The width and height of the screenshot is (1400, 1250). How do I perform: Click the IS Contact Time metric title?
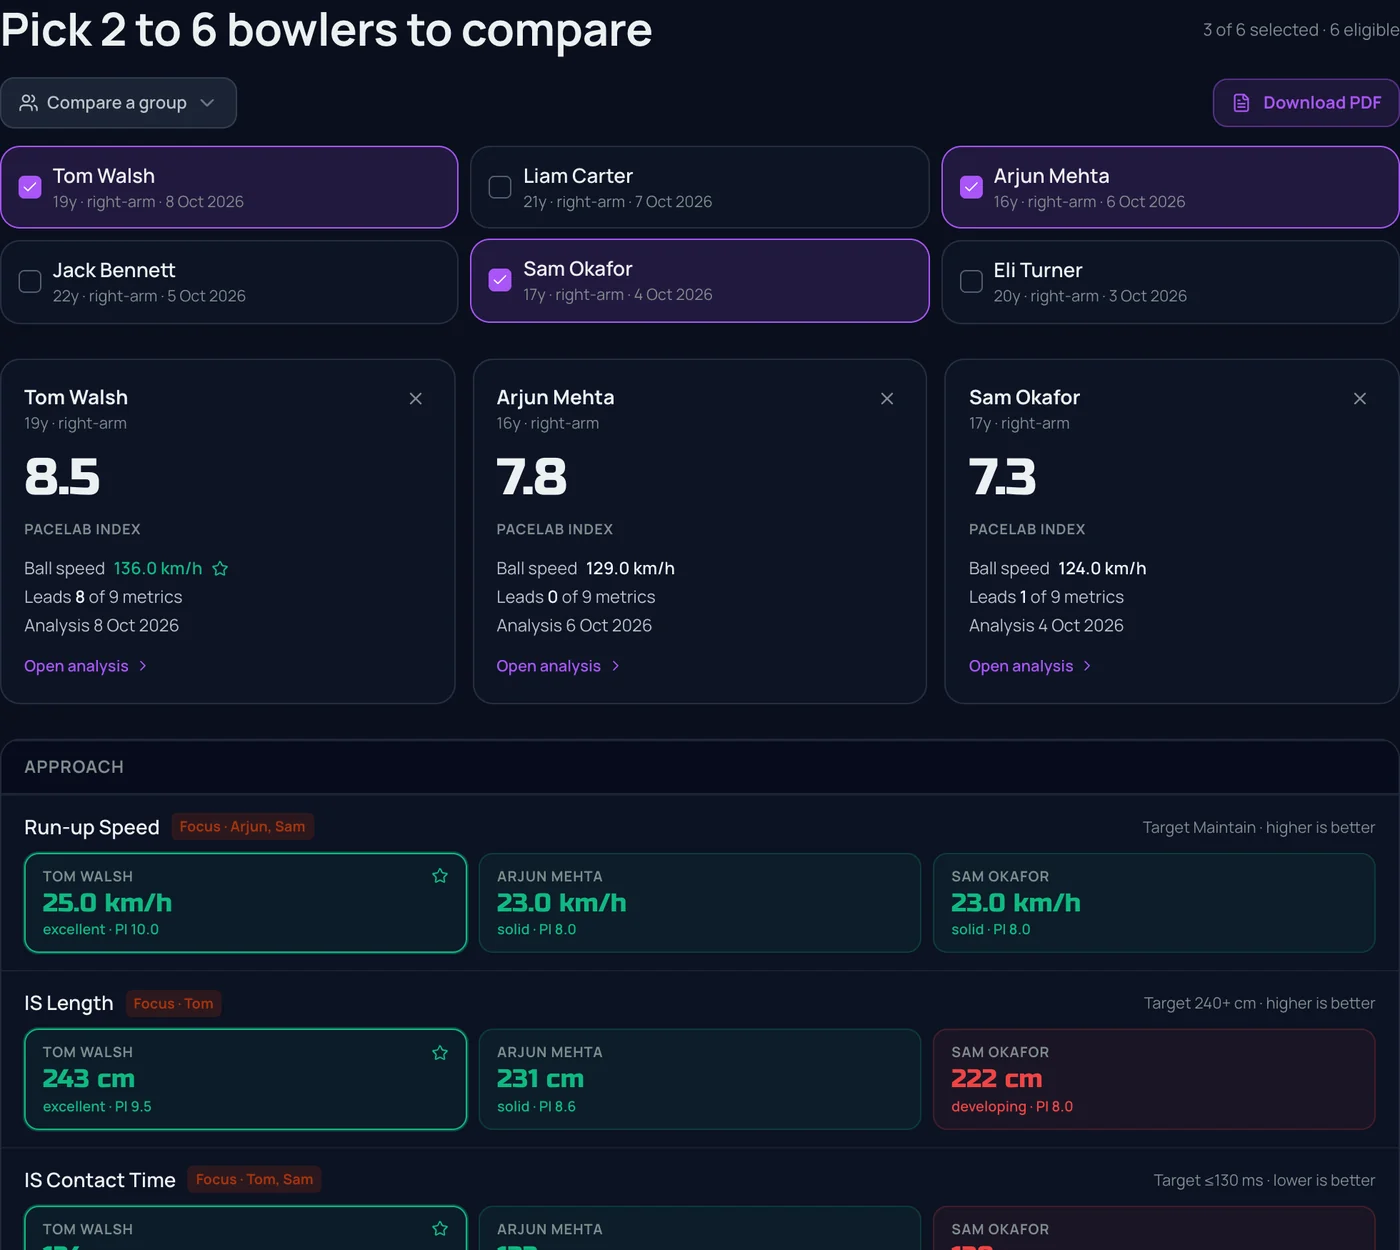click(x=100, y=1181)
